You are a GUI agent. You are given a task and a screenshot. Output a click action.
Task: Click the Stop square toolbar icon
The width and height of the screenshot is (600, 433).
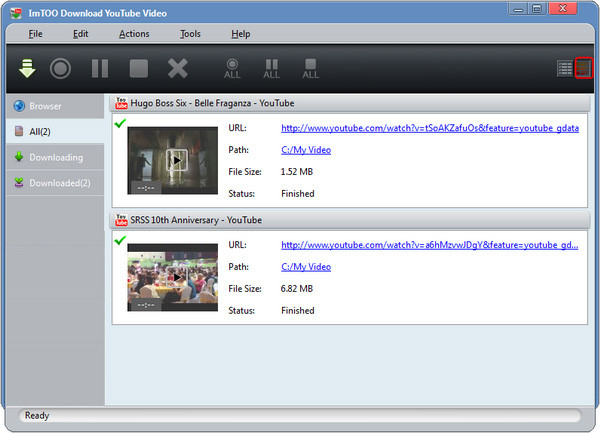pyautogui.click(x=139, y=68)
